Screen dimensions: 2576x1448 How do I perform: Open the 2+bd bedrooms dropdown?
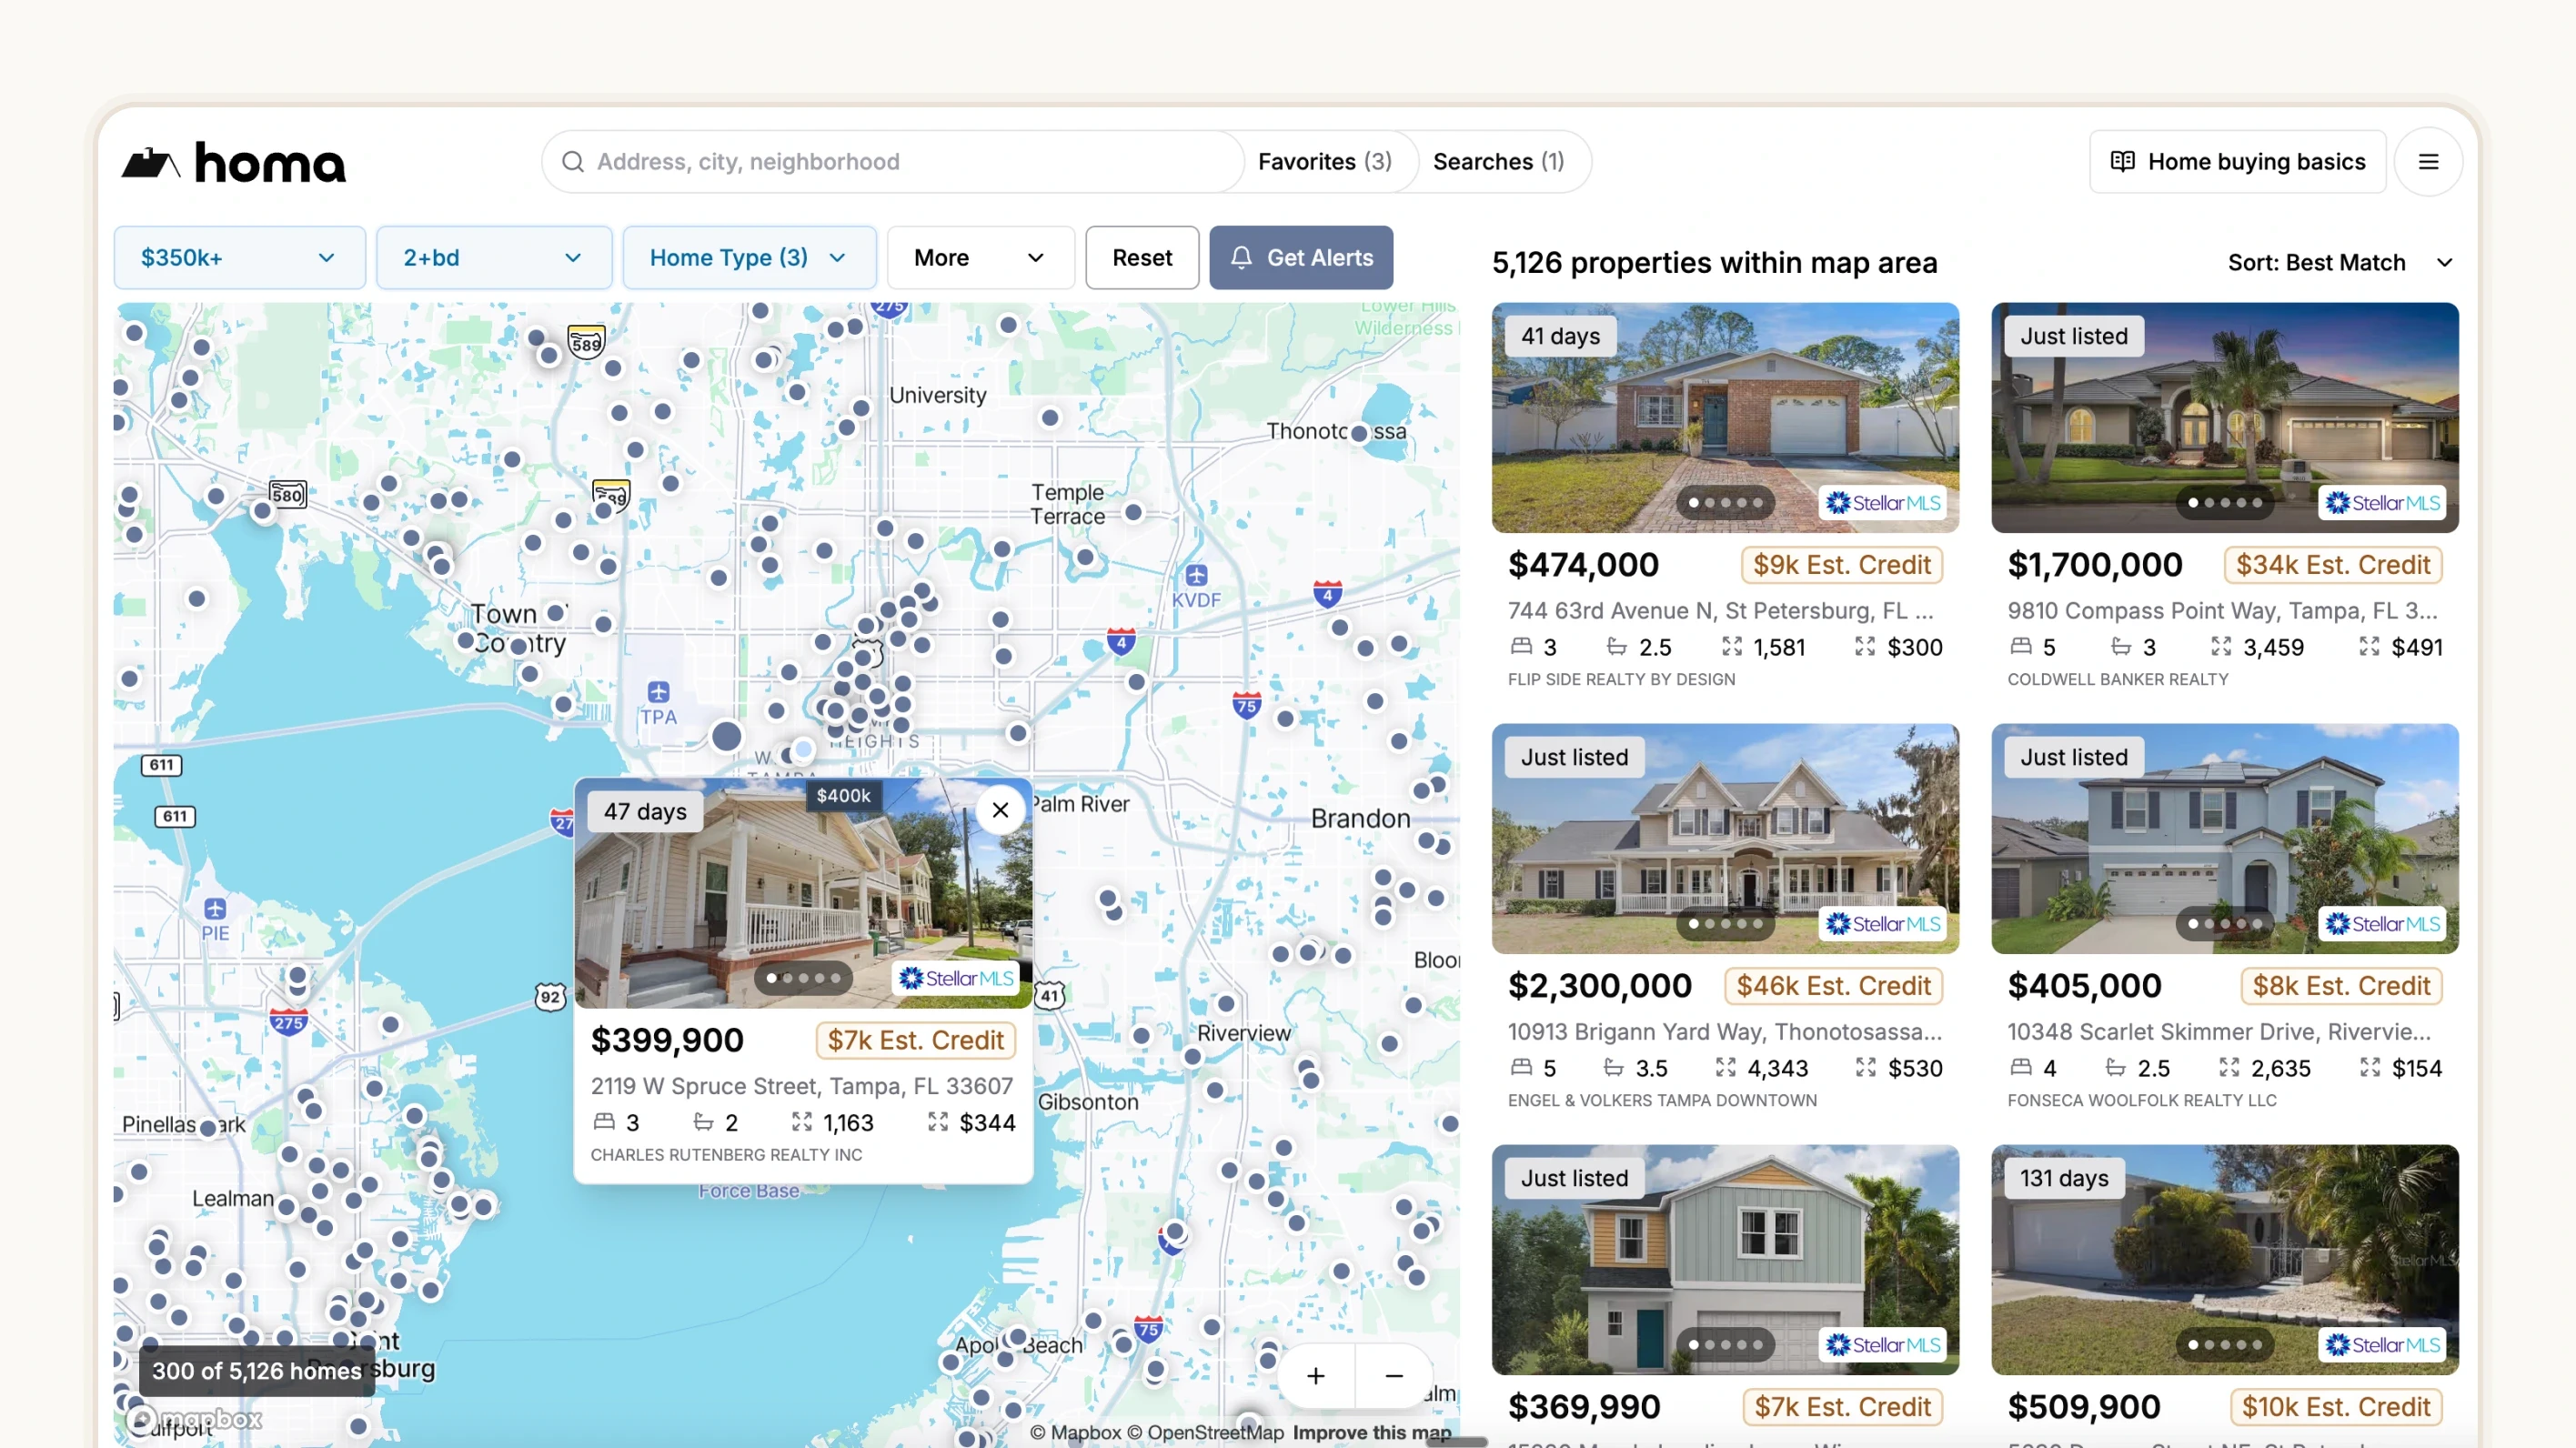coord(493,258)
